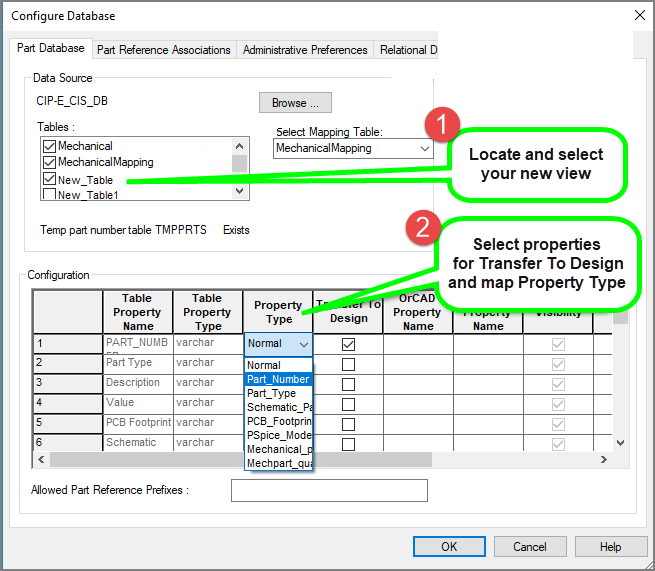Click the PART_NUMB cell
Viewport: 655px width, 571px height.
[138, 344]
